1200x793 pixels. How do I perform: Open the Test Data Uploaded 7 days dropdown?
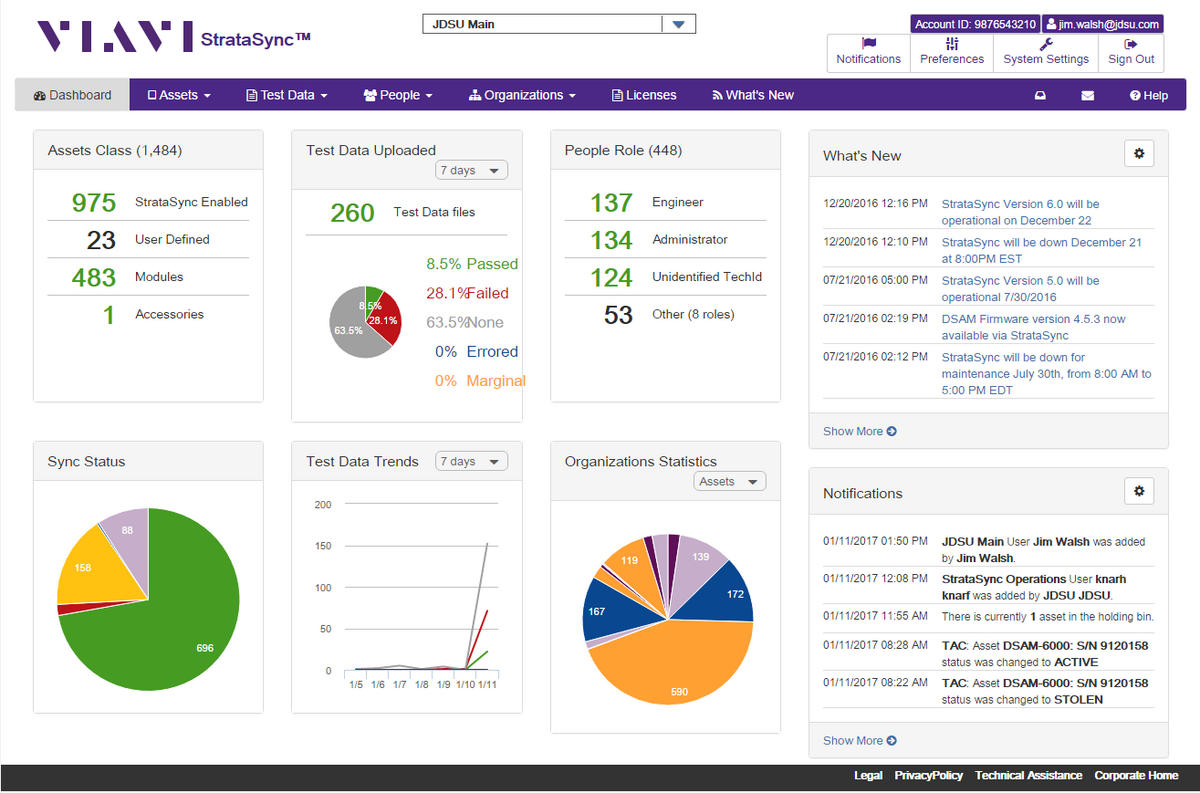point(471,171)
